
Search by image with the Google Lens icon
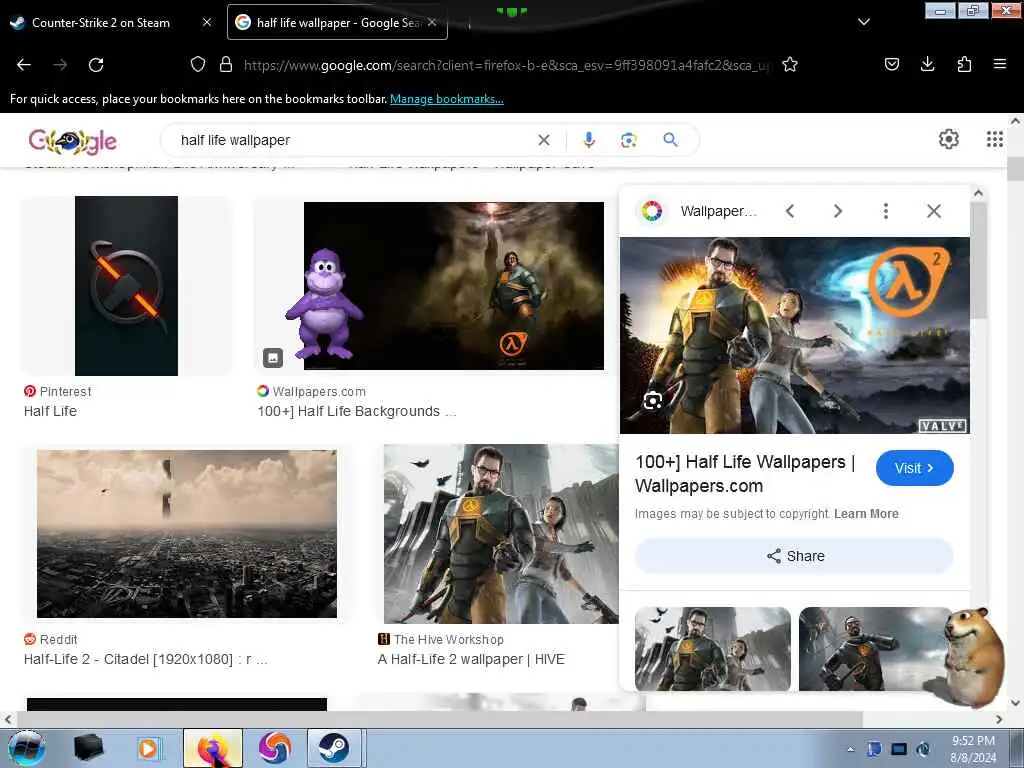(x=628, y=140)
